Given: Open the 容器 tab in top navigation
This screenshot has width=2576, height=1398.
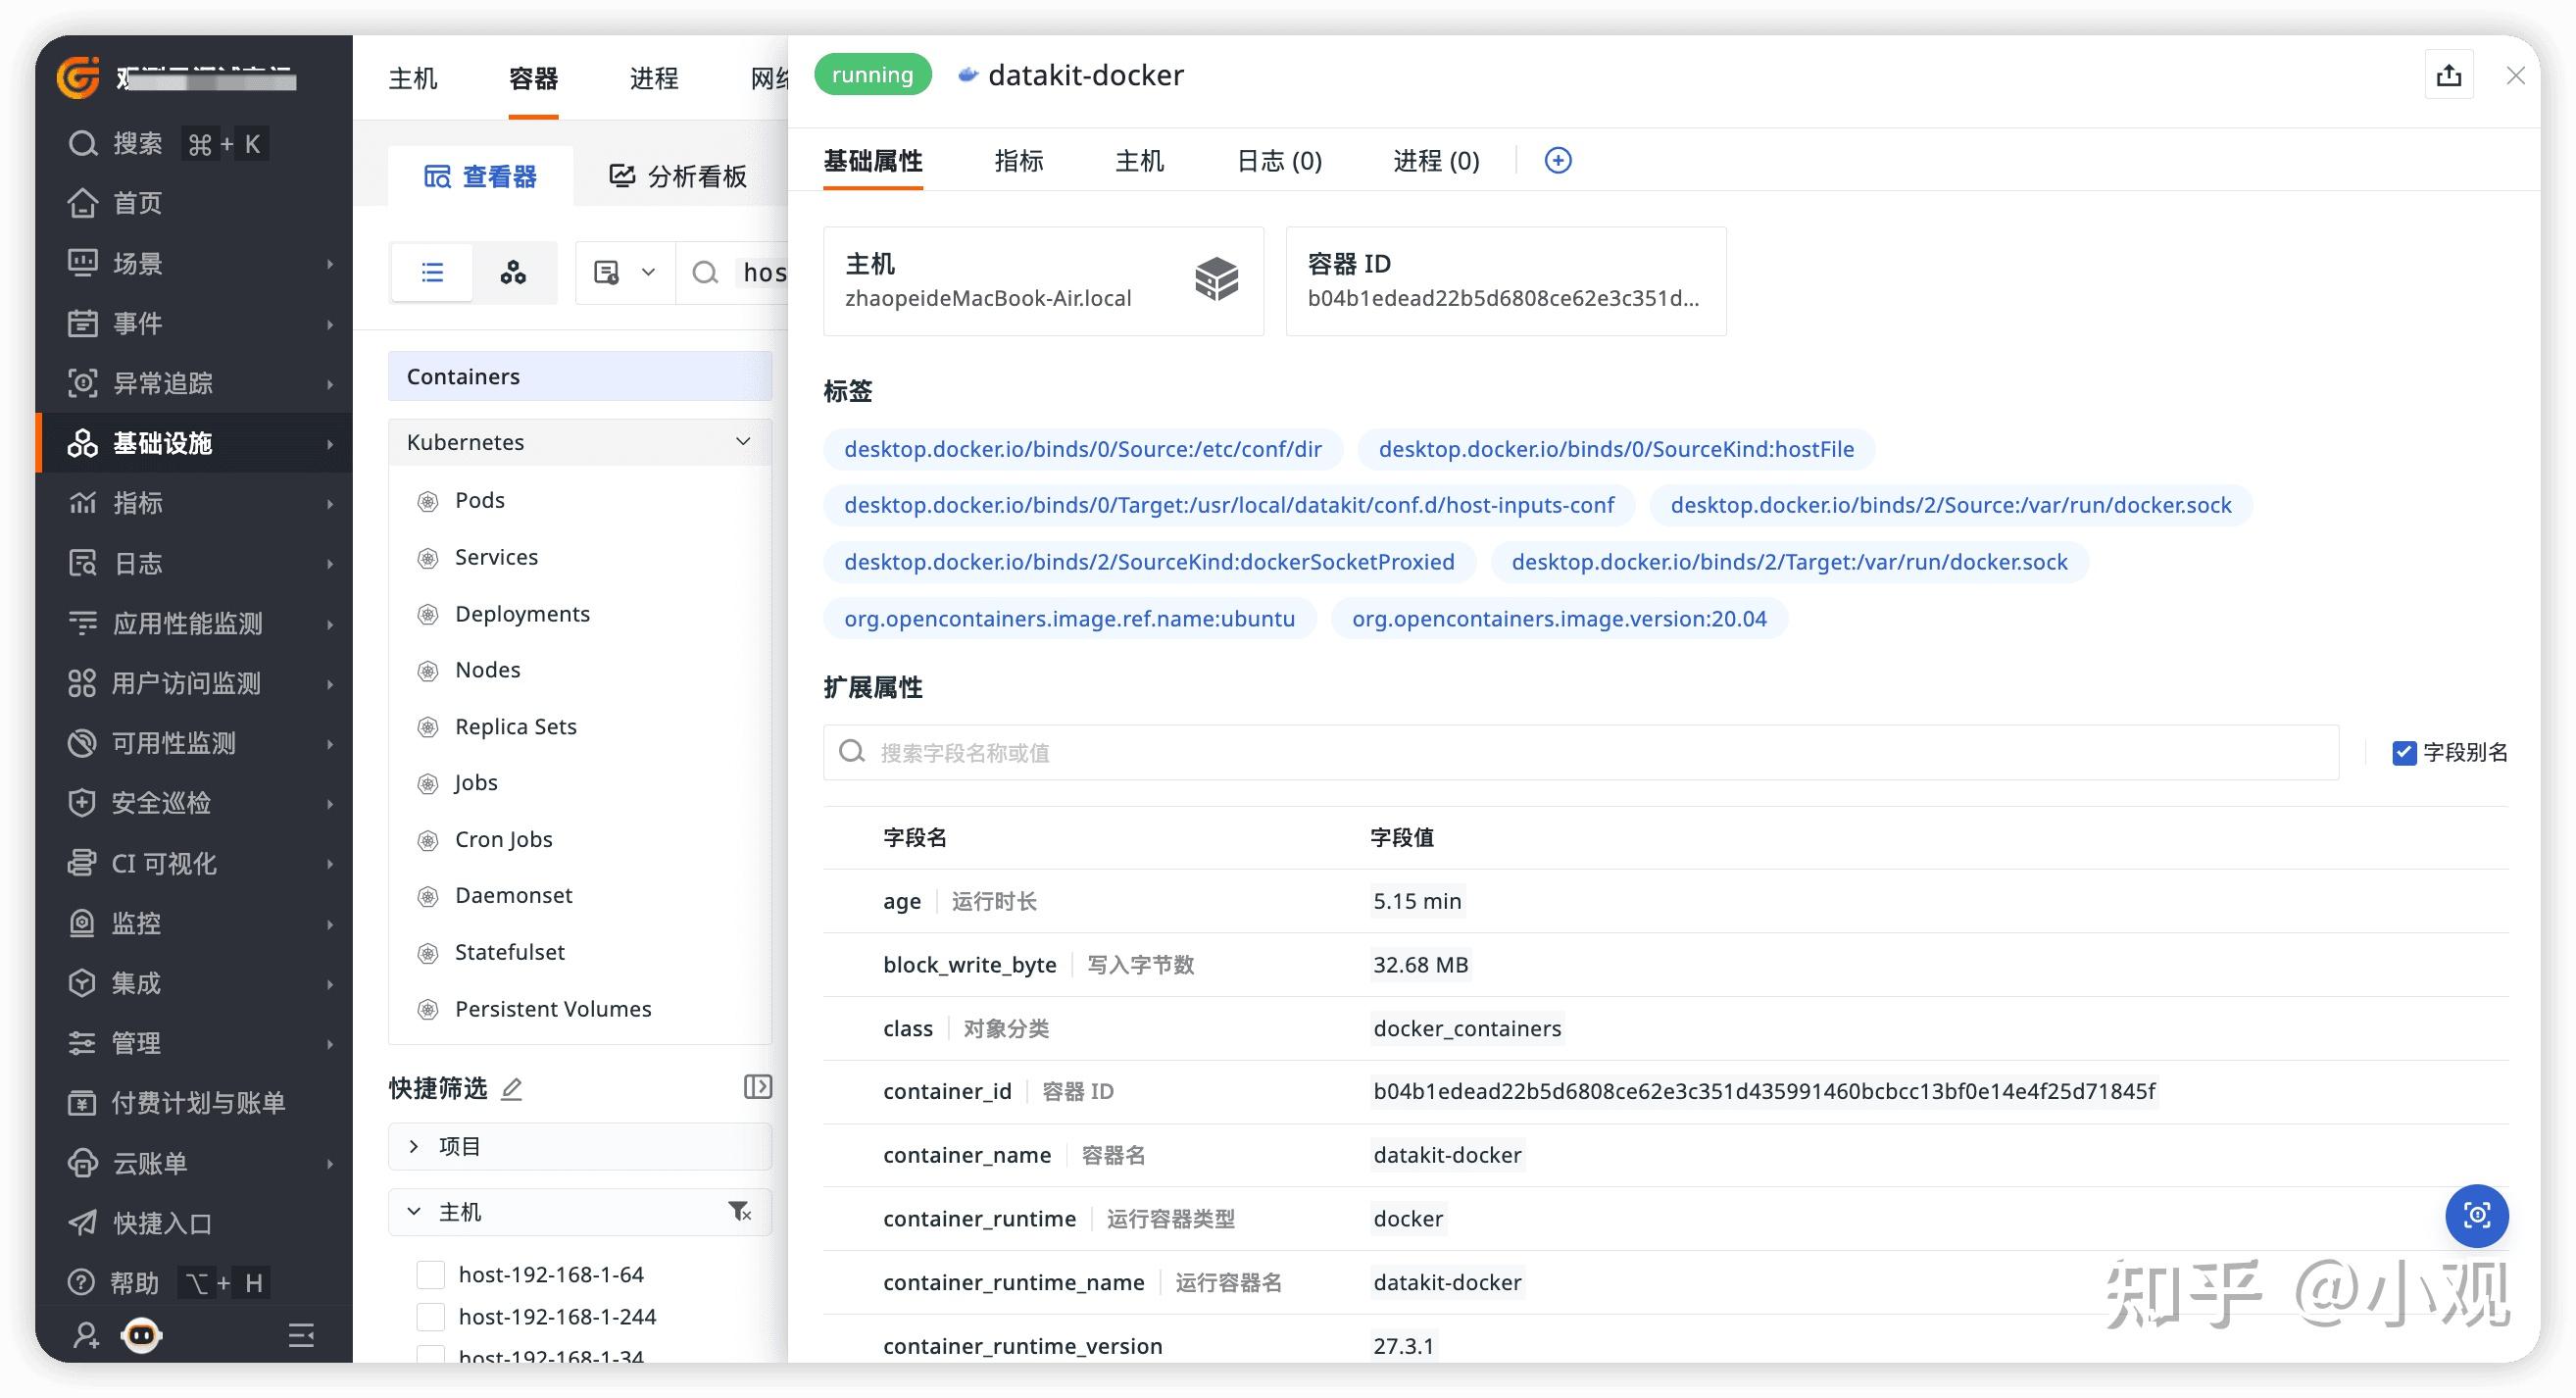Looking at the screenshot, I should tap(532, 78).
